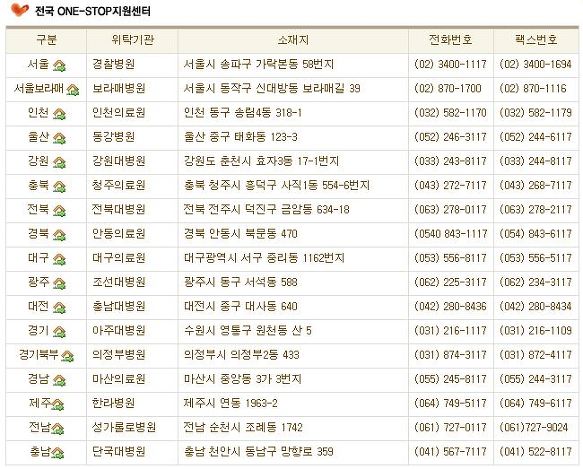Click the home icon in the 충남 row
Image resolution: width=583 pixels, height=469 pixels.
point(58,453)
